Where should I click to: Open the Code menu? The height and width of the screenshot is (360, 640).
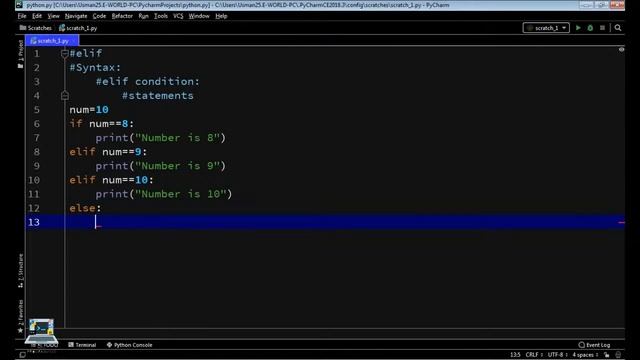pos(99,16)
